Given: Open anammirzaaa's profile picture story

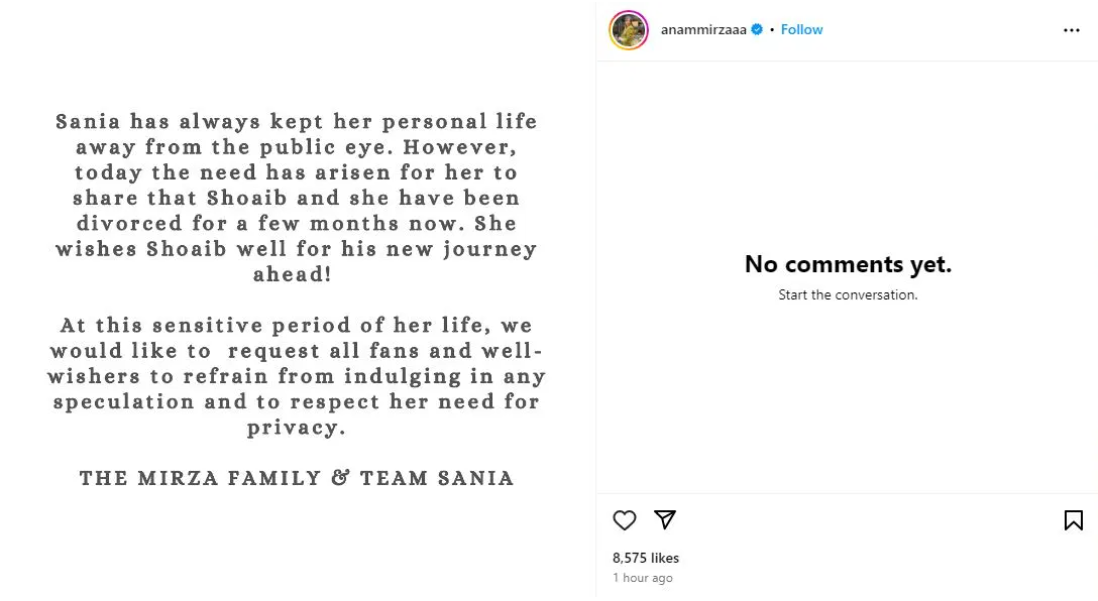Looking at the screenshot, I should click(629, 30).
